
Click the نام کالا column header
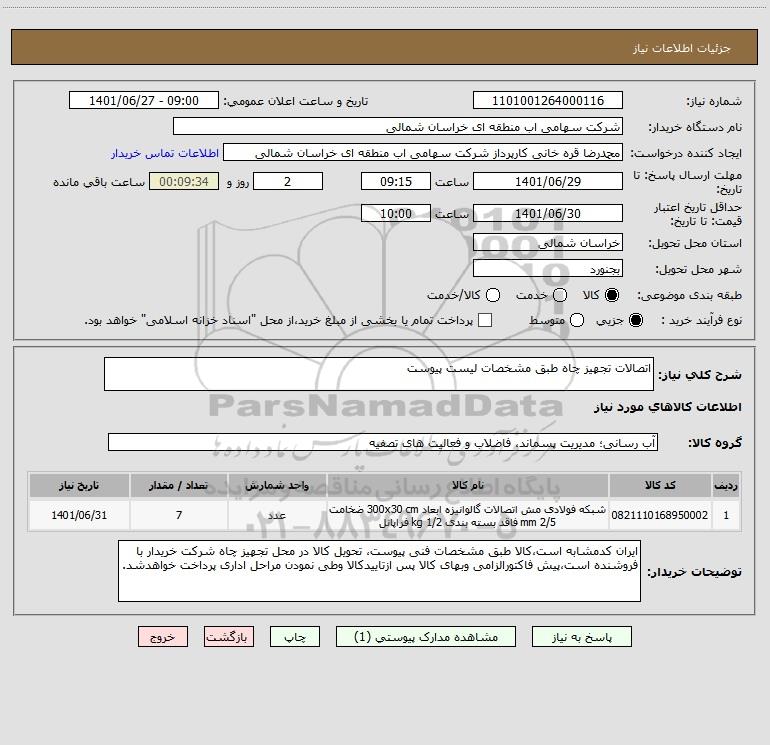468,485
